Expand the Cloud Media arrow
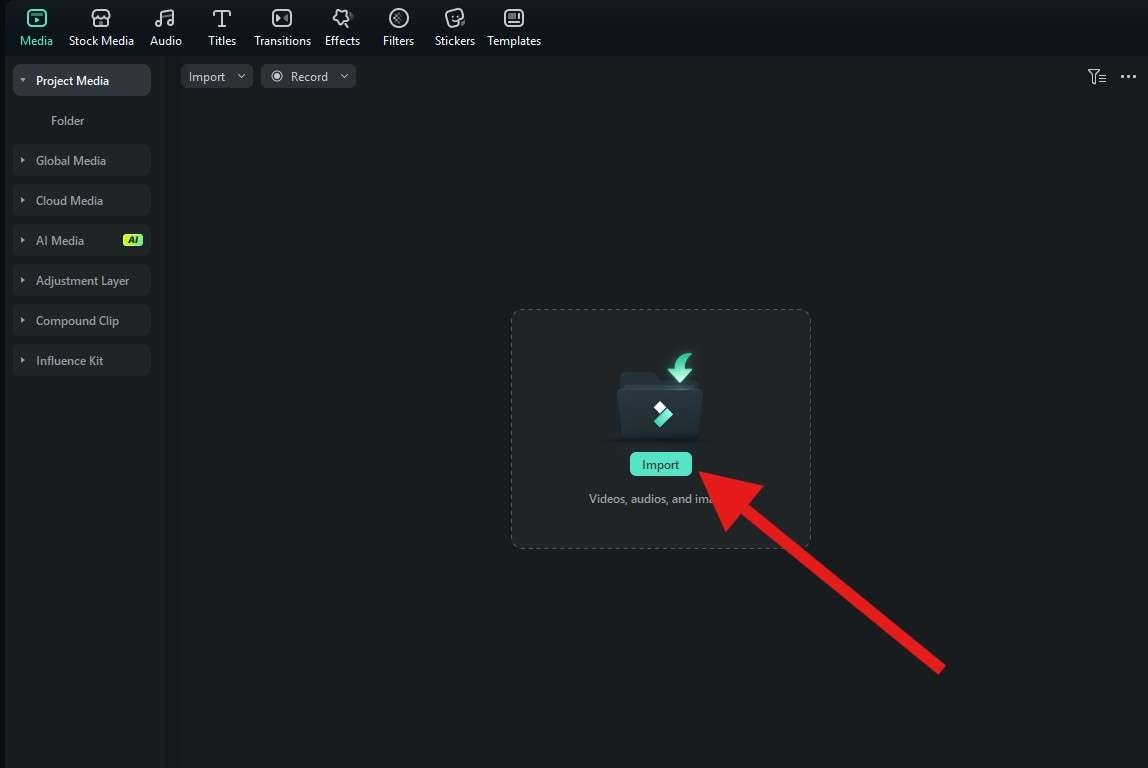The height and width of the screenshot is (768, 1148). pyautogui.click(x=23, y=200)
